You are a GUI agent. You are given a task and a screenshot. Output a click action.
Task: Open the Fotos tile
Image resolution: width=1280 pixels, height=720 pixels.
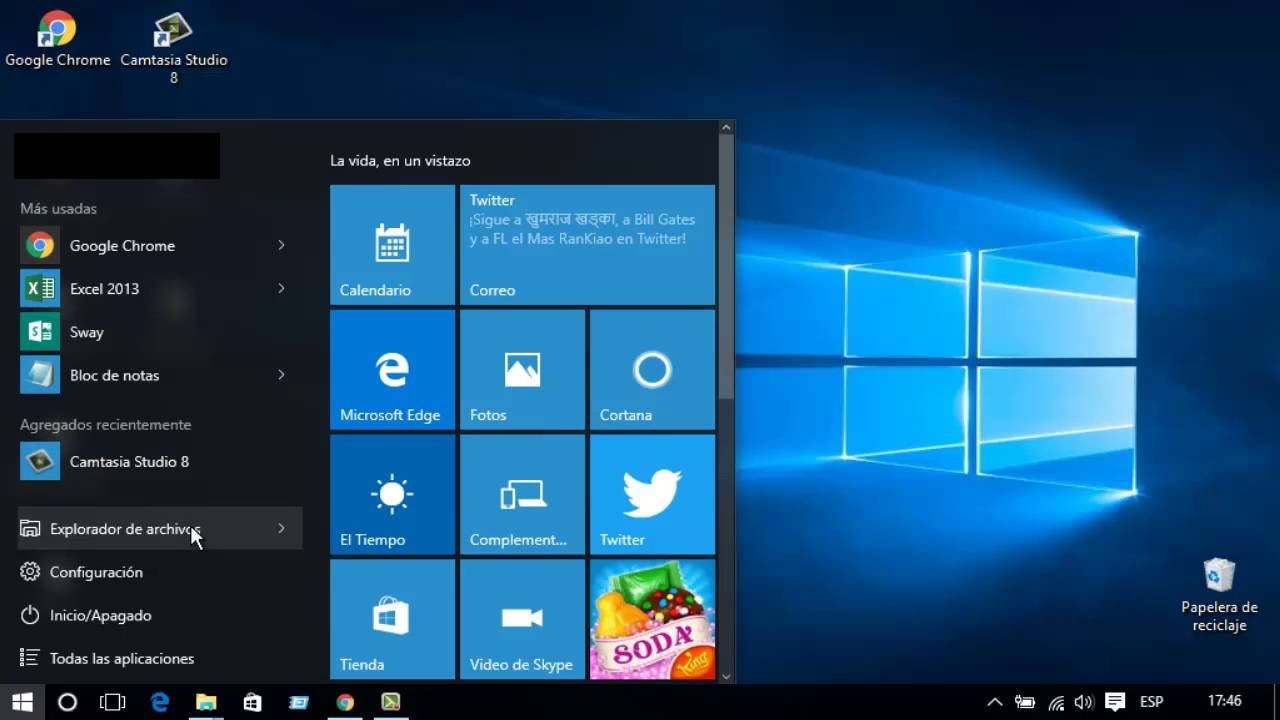click(522, 369)
